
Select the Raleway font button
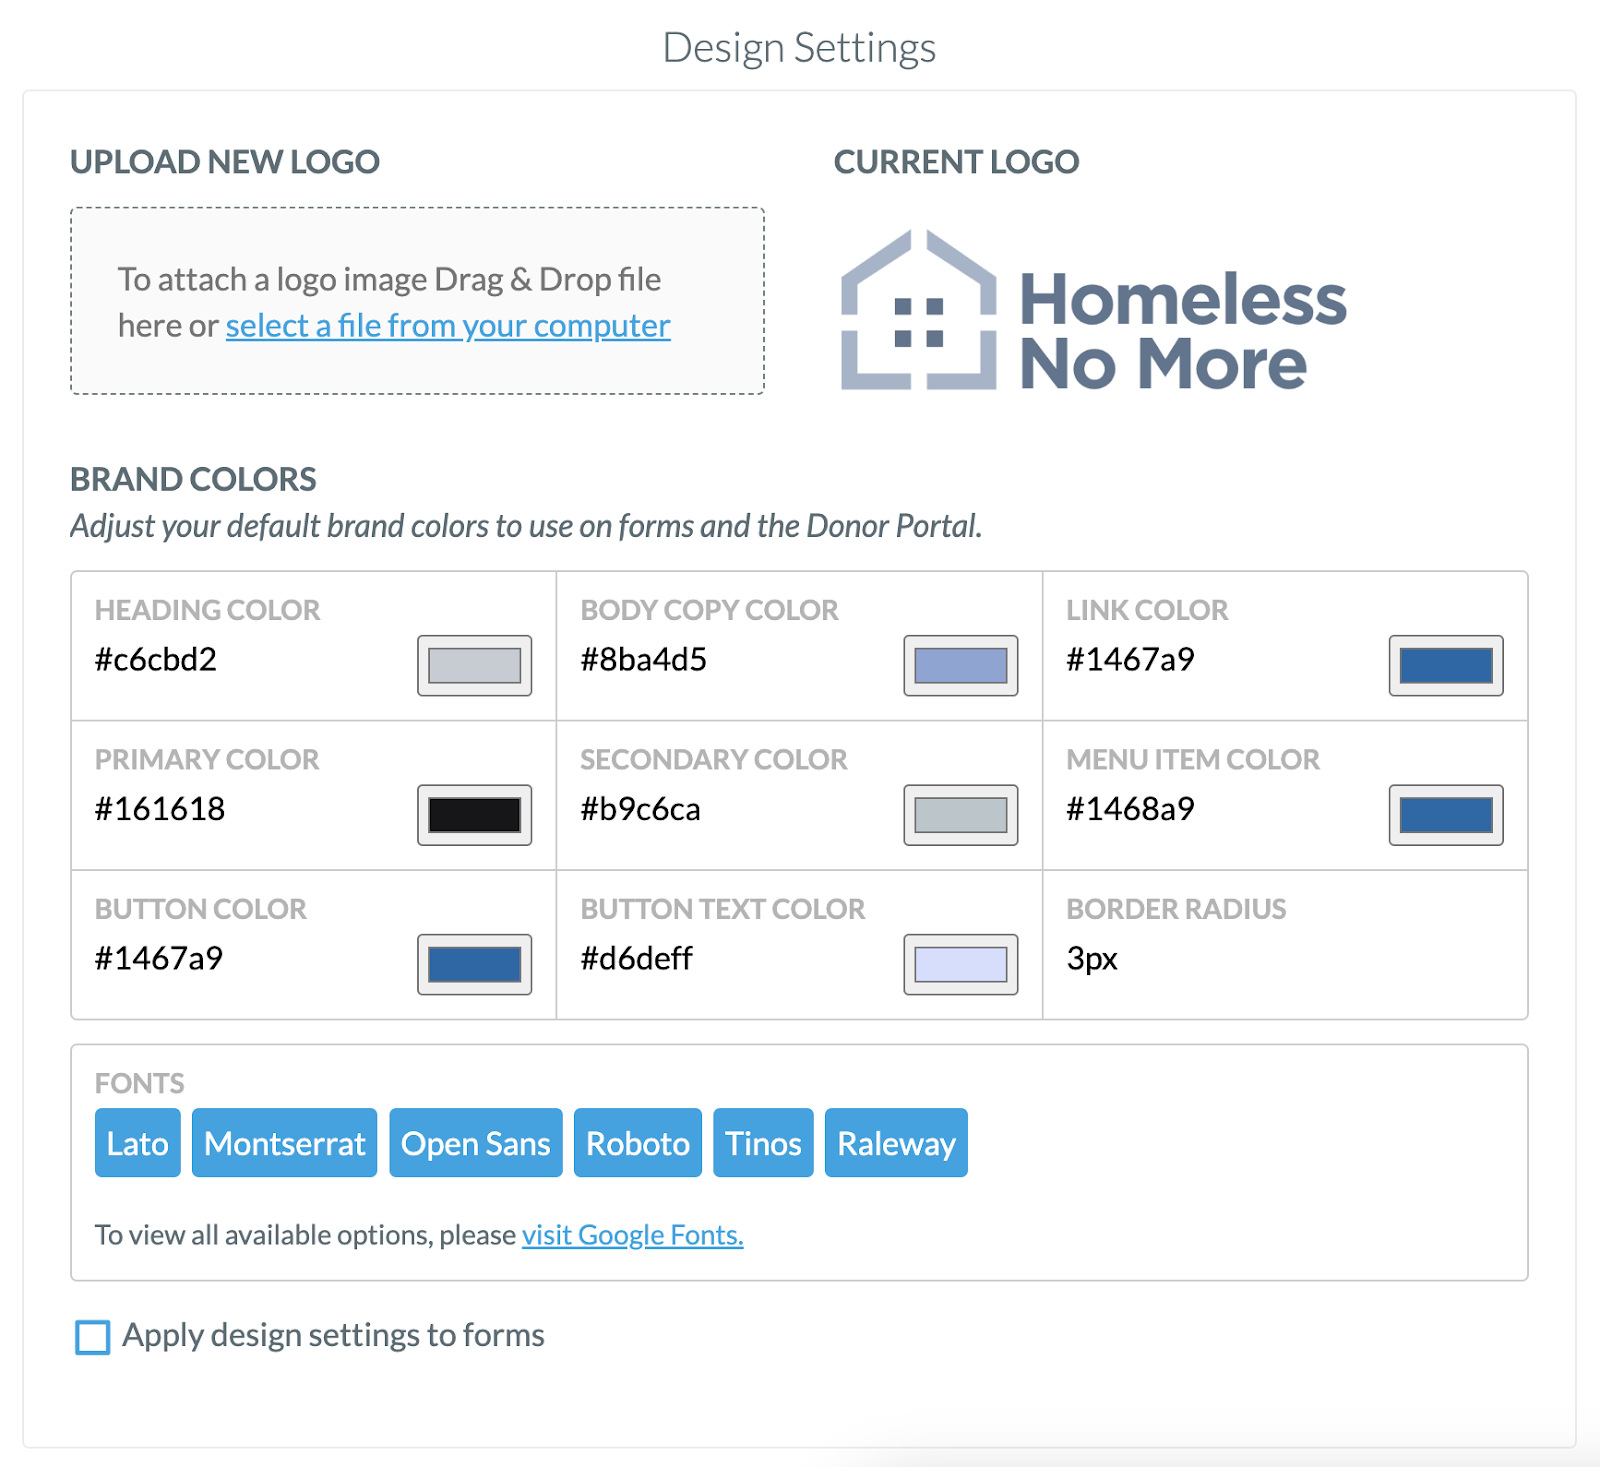pos(896,1143)
